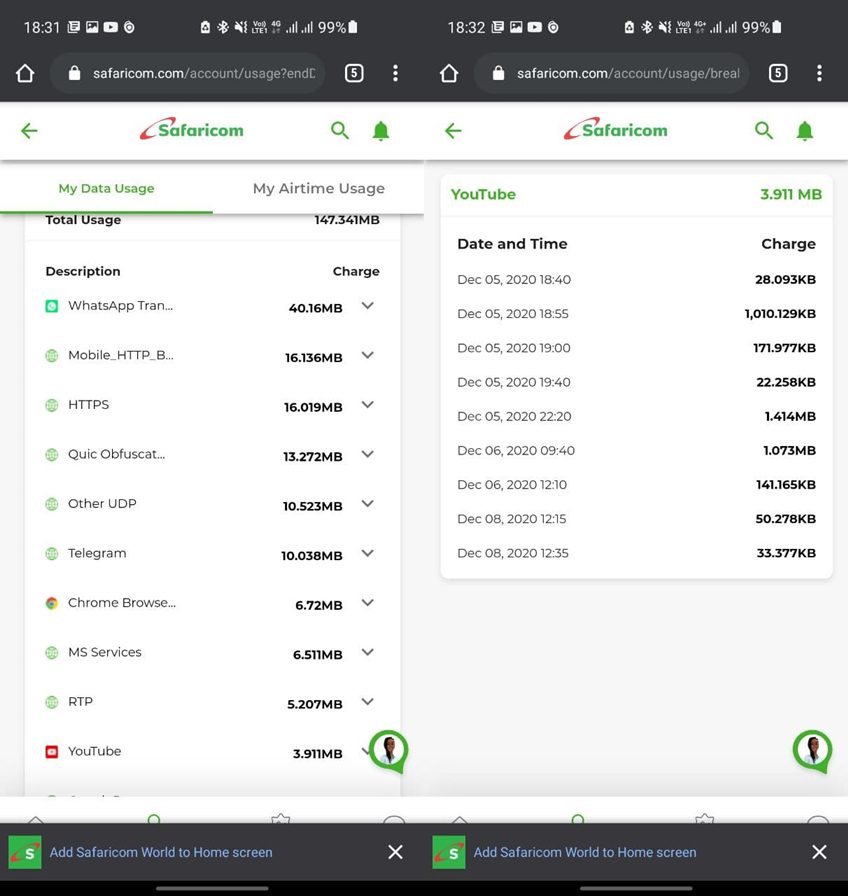848x896 pixels.
Task: Click the Safaricom logo on the right screen
Action: (x=616, y=130)
